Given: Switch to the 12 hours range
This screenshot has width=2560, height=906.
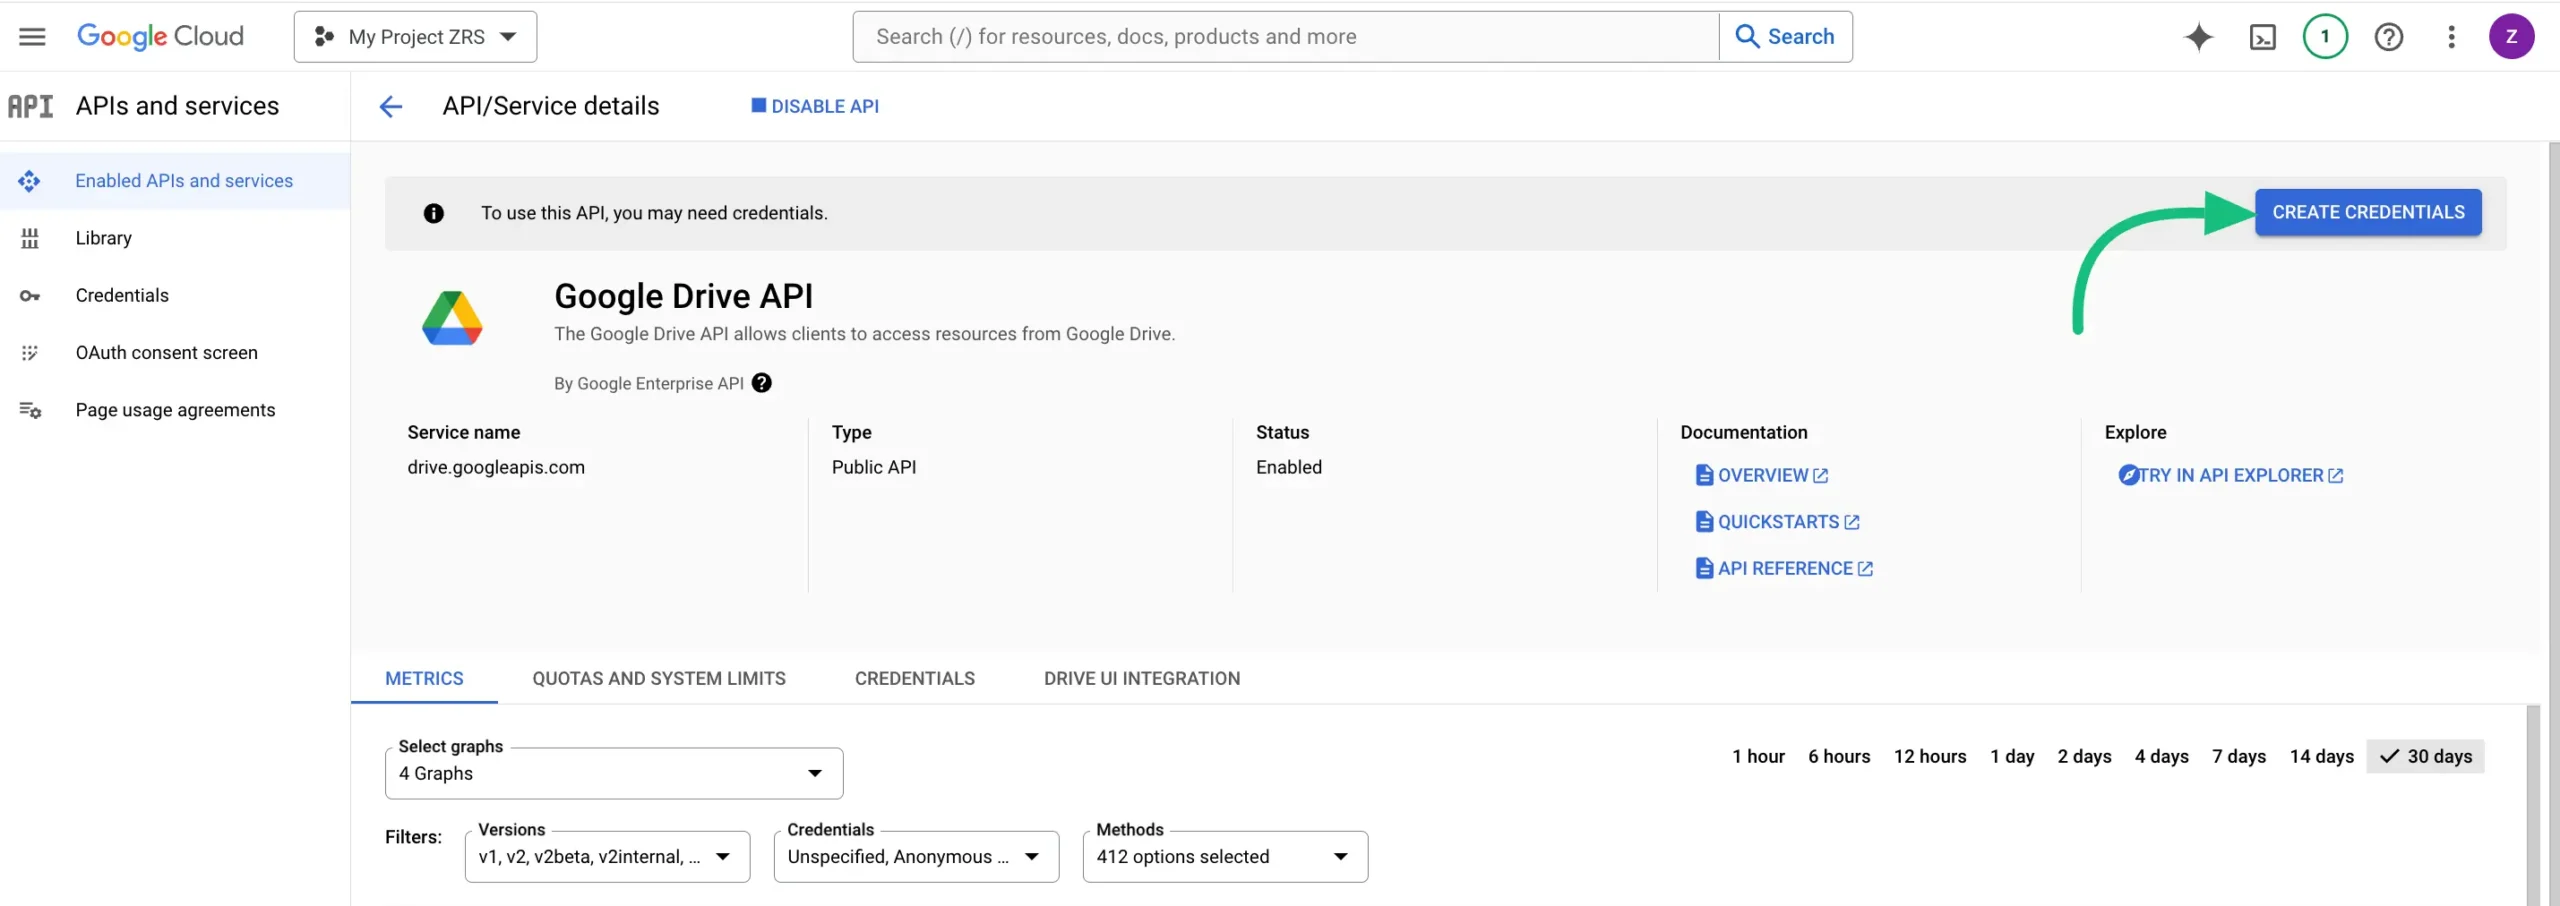Looking at the screenshot, I should (x=1930, y=756).
